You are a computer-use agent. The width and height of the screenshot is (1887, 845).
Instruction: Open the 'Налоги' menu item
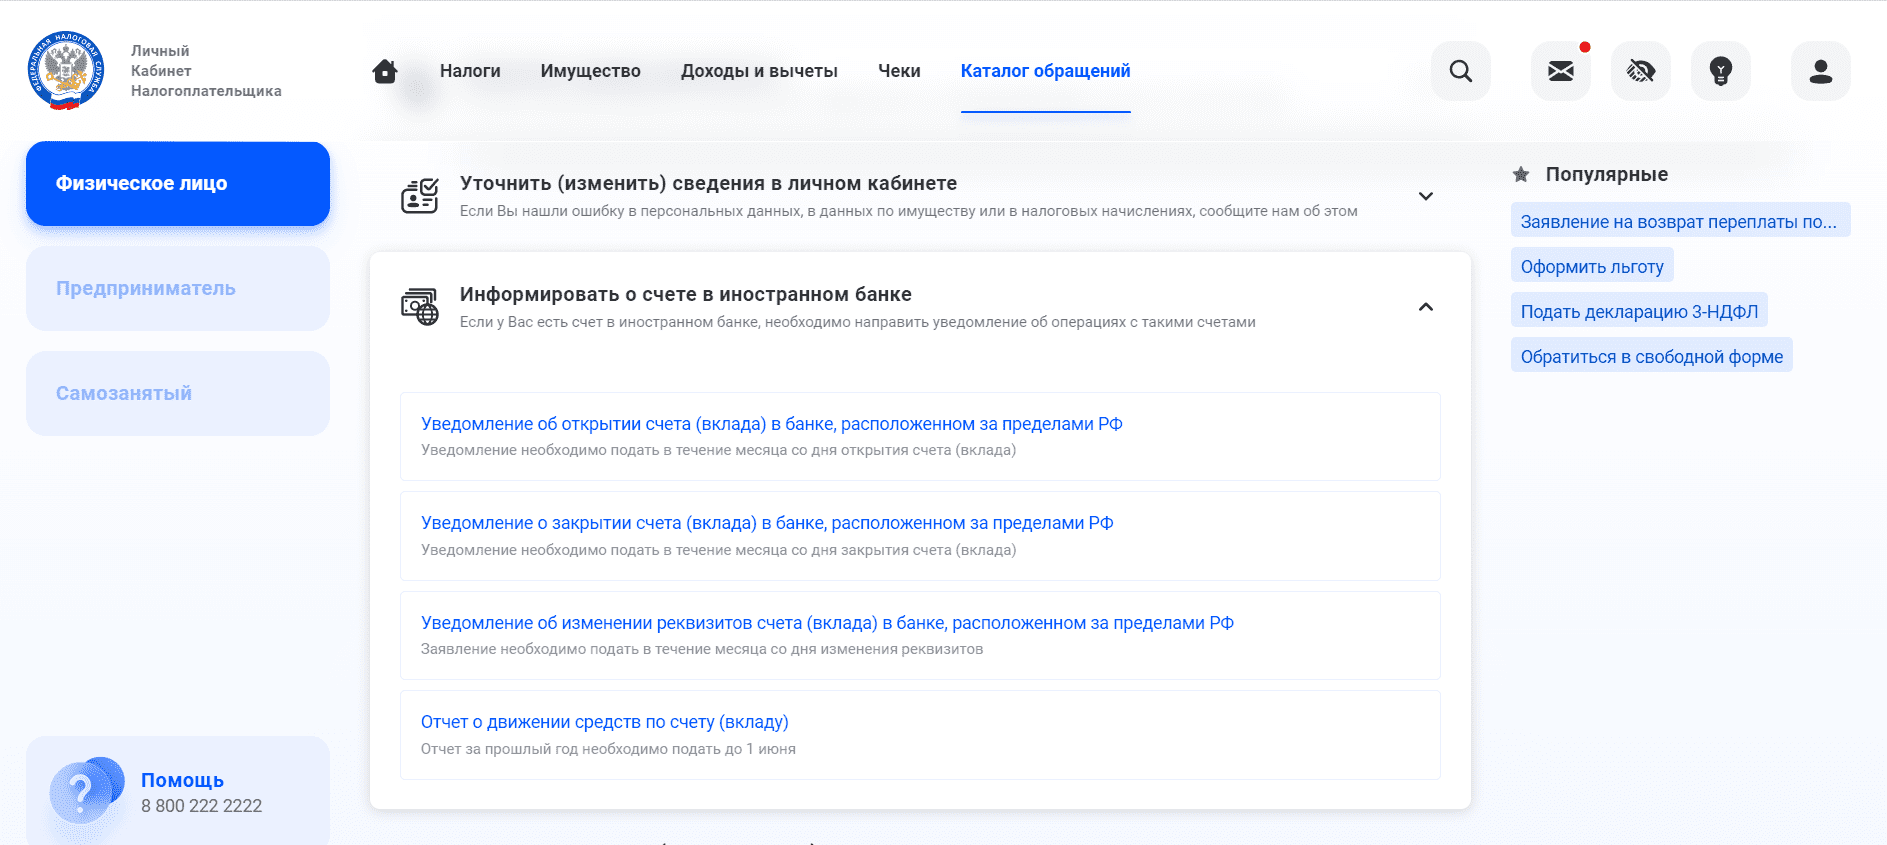(470, 71)
